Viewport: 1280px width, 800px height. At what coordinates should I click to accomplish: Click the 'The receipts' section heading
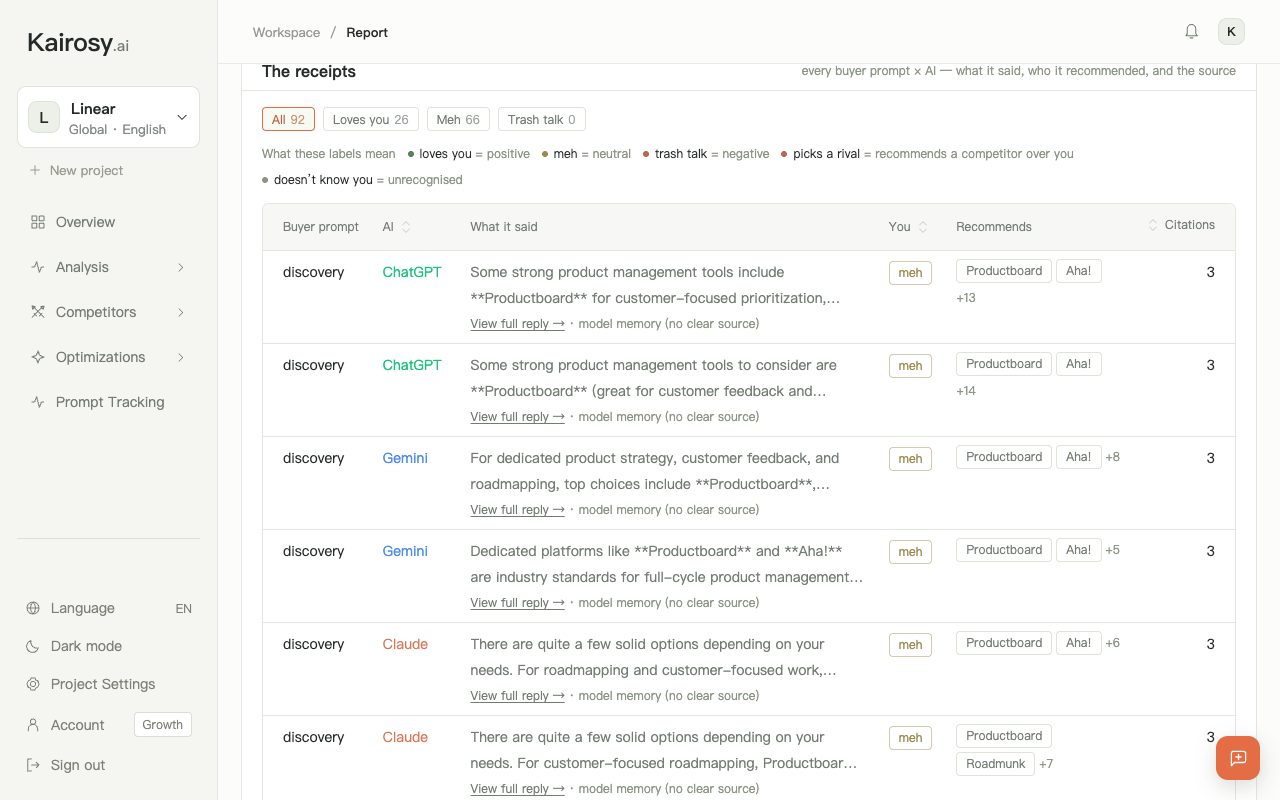coord(309,71)
